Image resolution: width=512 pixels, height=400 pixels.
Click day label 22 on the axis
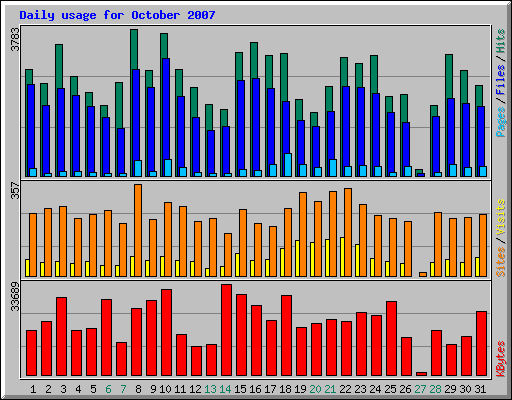(345, 389)
